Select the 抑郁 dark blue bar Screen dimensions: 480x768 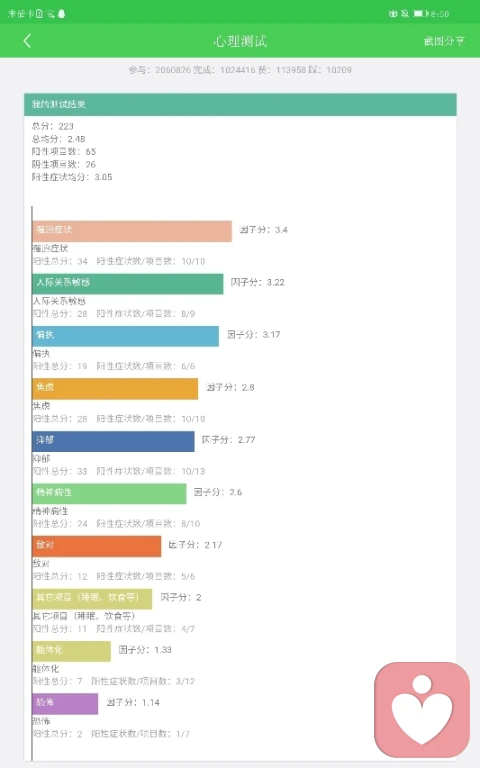[114, 441]
